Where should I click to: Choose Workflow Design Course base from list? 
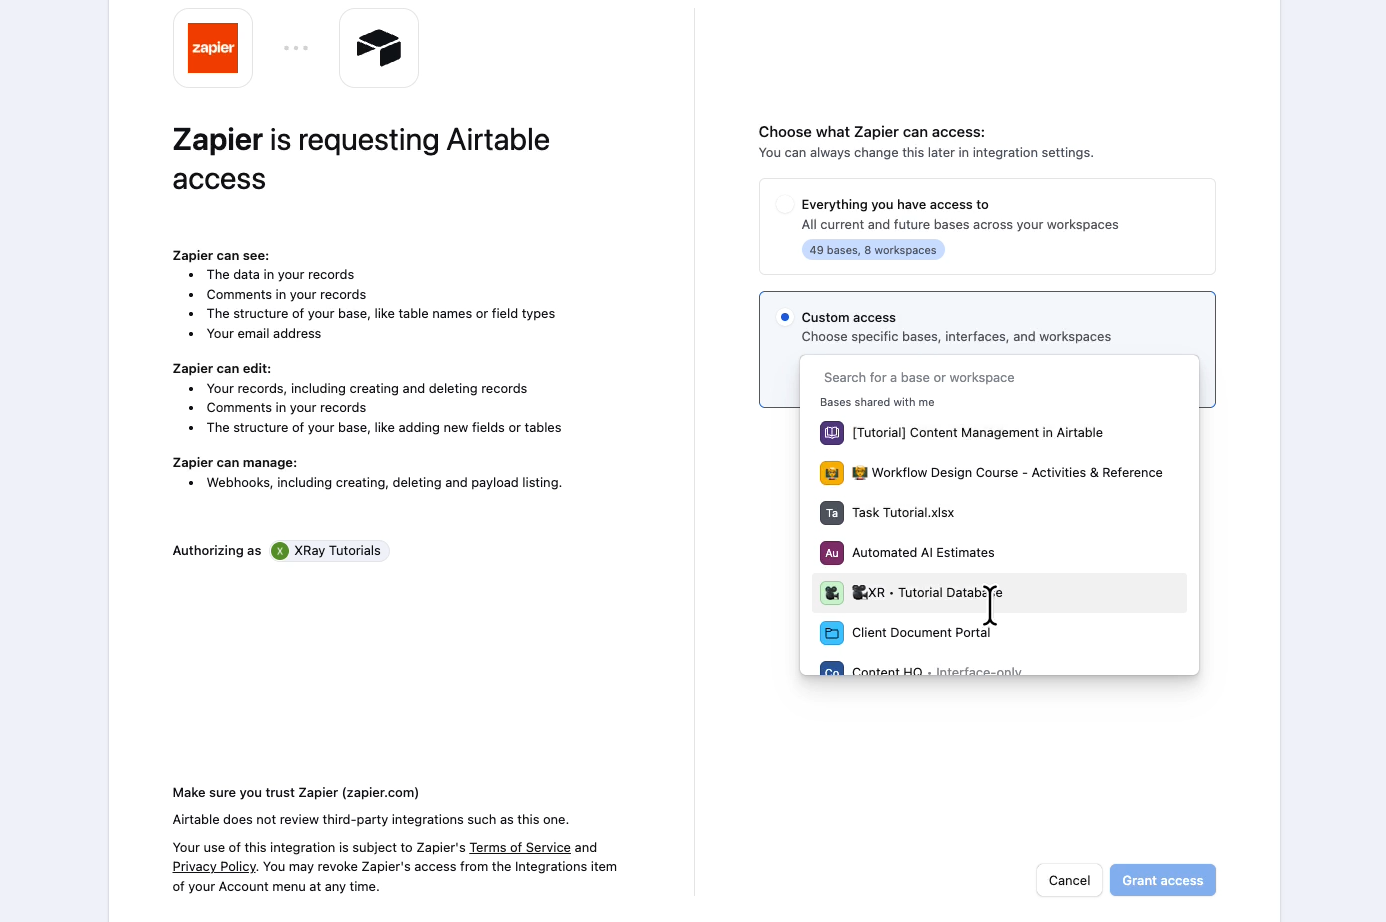(999, 473)
